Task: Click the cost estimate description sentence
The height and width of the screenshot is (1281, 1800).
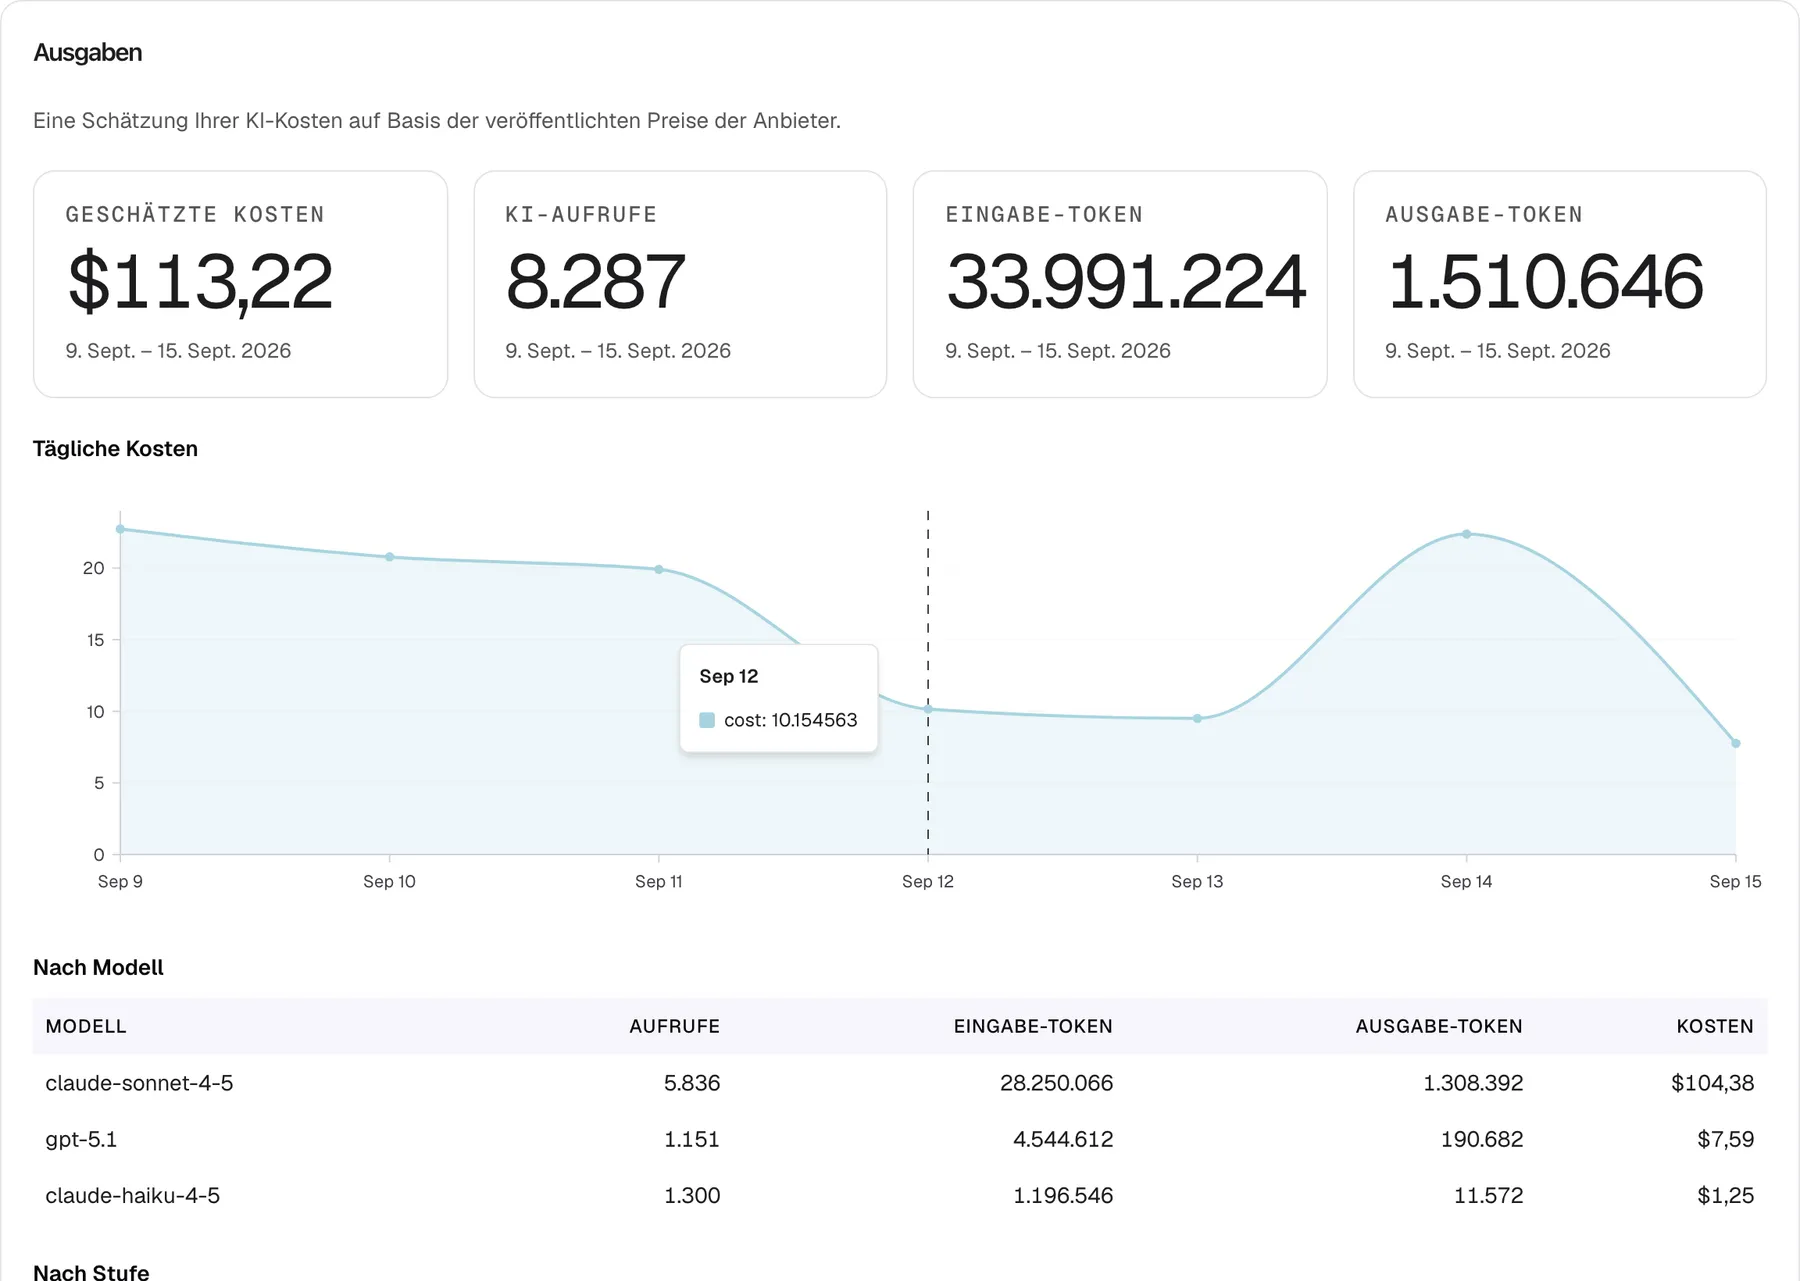Action: 437,121
